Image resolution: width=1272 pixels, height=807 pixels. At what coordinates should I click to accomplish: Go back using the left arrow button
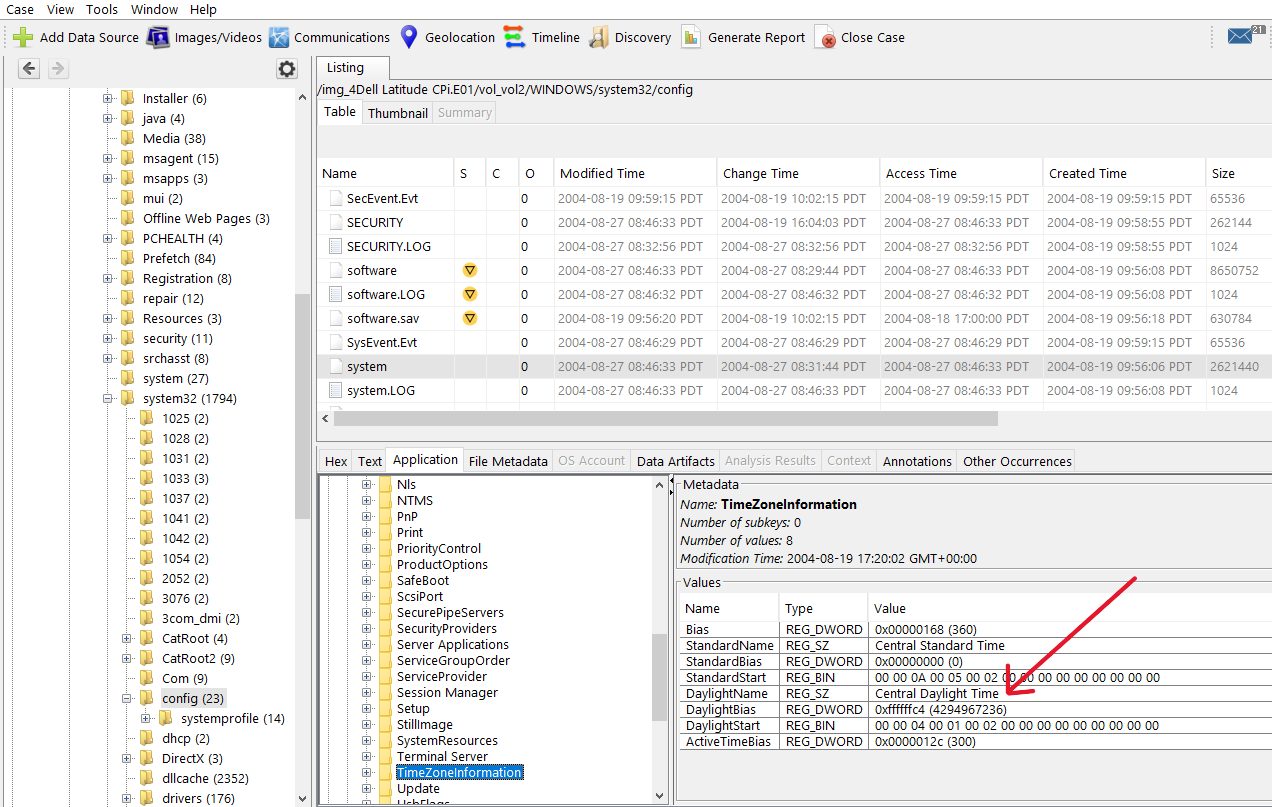[29, 69]
